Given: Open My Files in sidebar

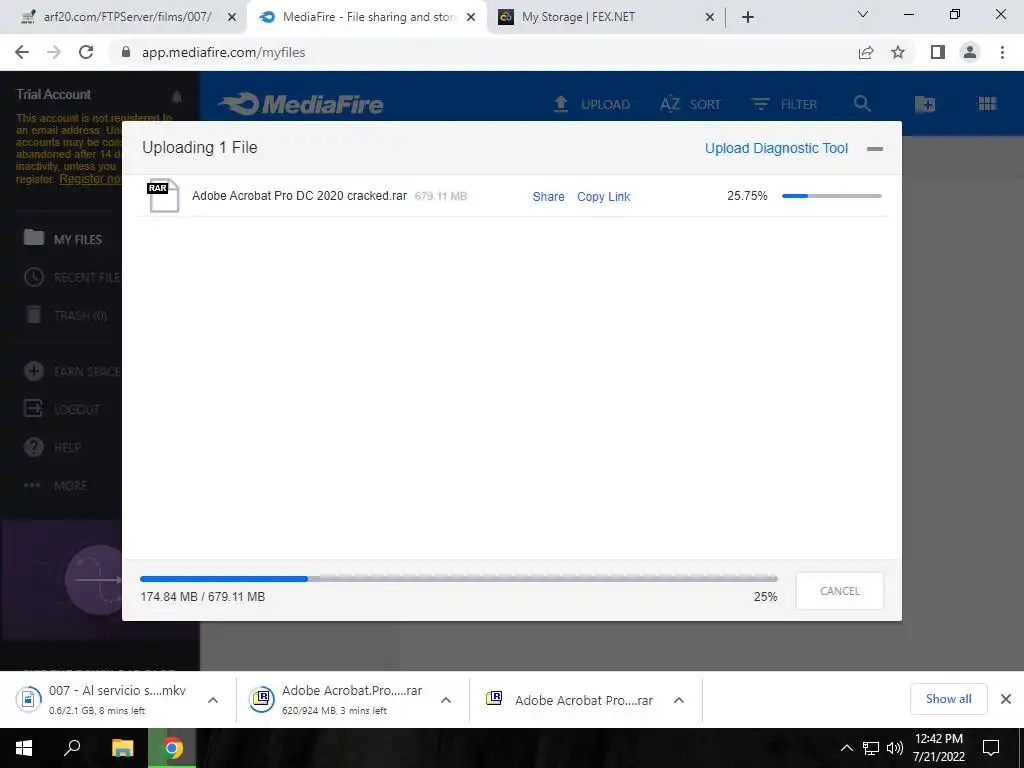Looking at the screenshot, I should tap(63, 239).
